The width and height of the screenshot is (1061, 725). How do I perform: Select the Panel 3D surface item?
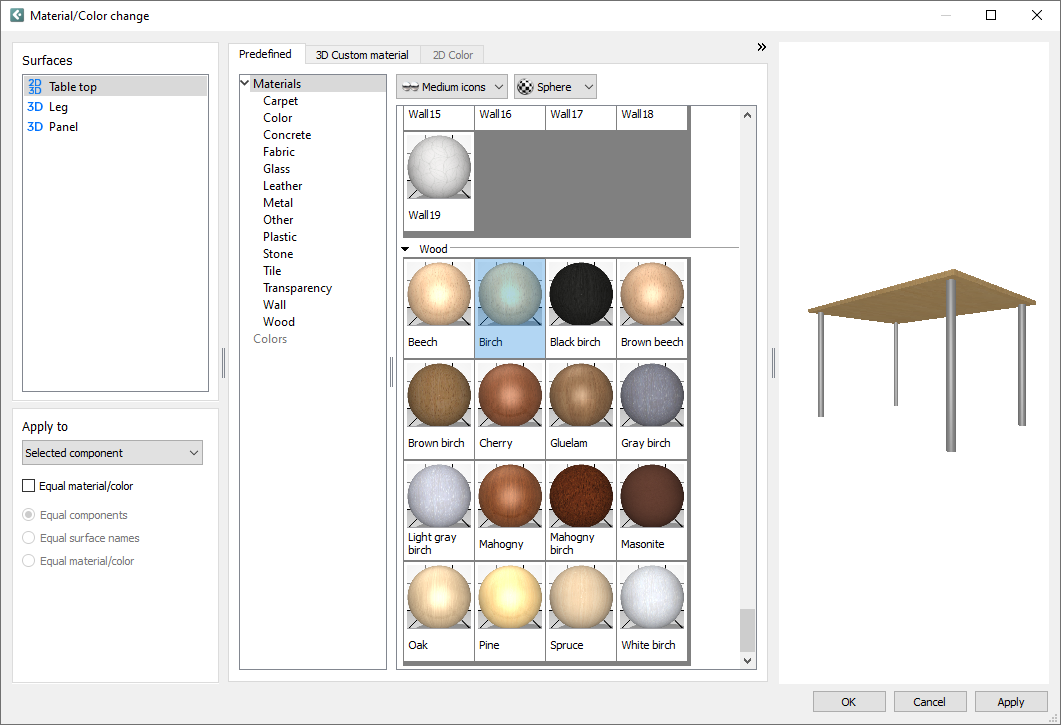[62, 126]
